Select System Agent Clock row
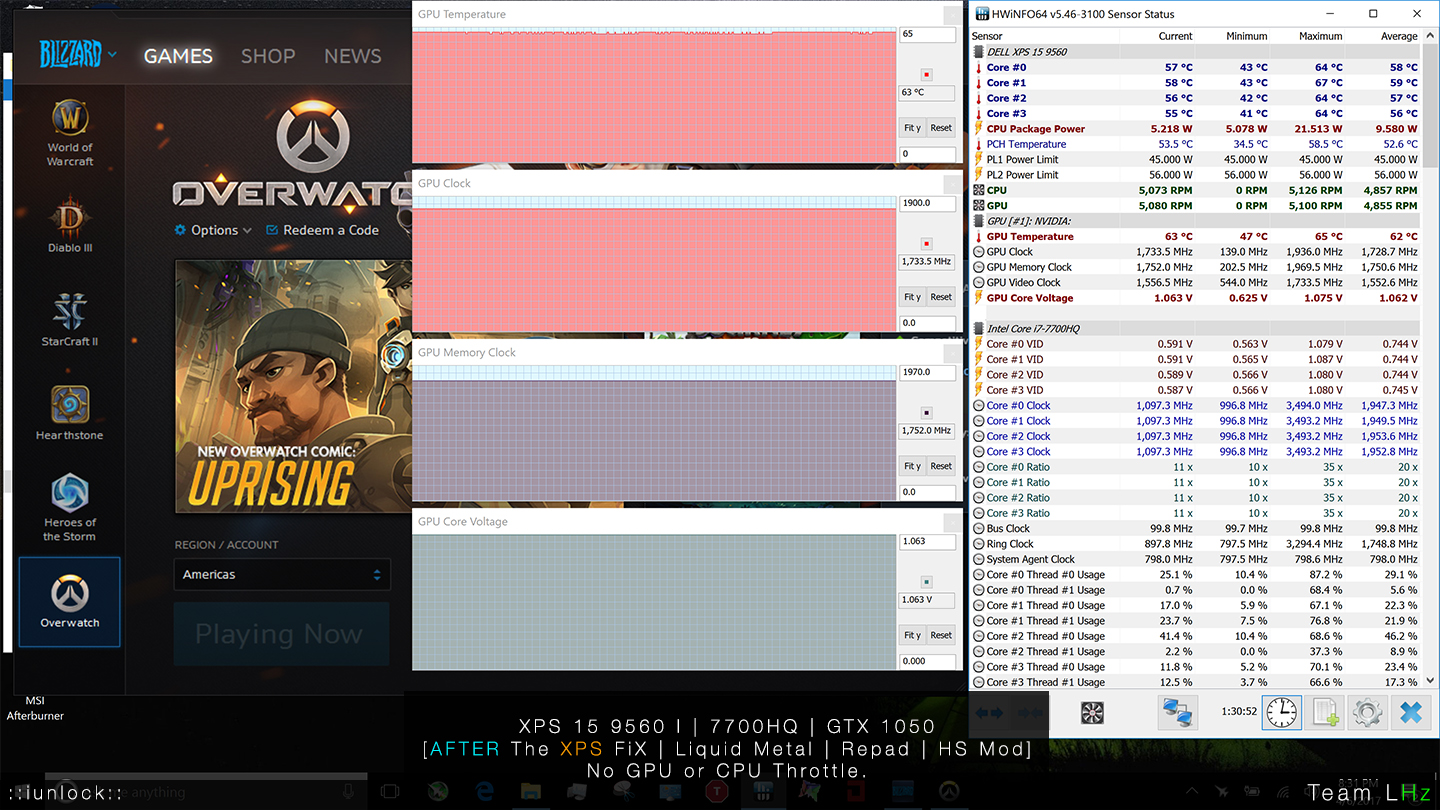 tap(1196, 559)
